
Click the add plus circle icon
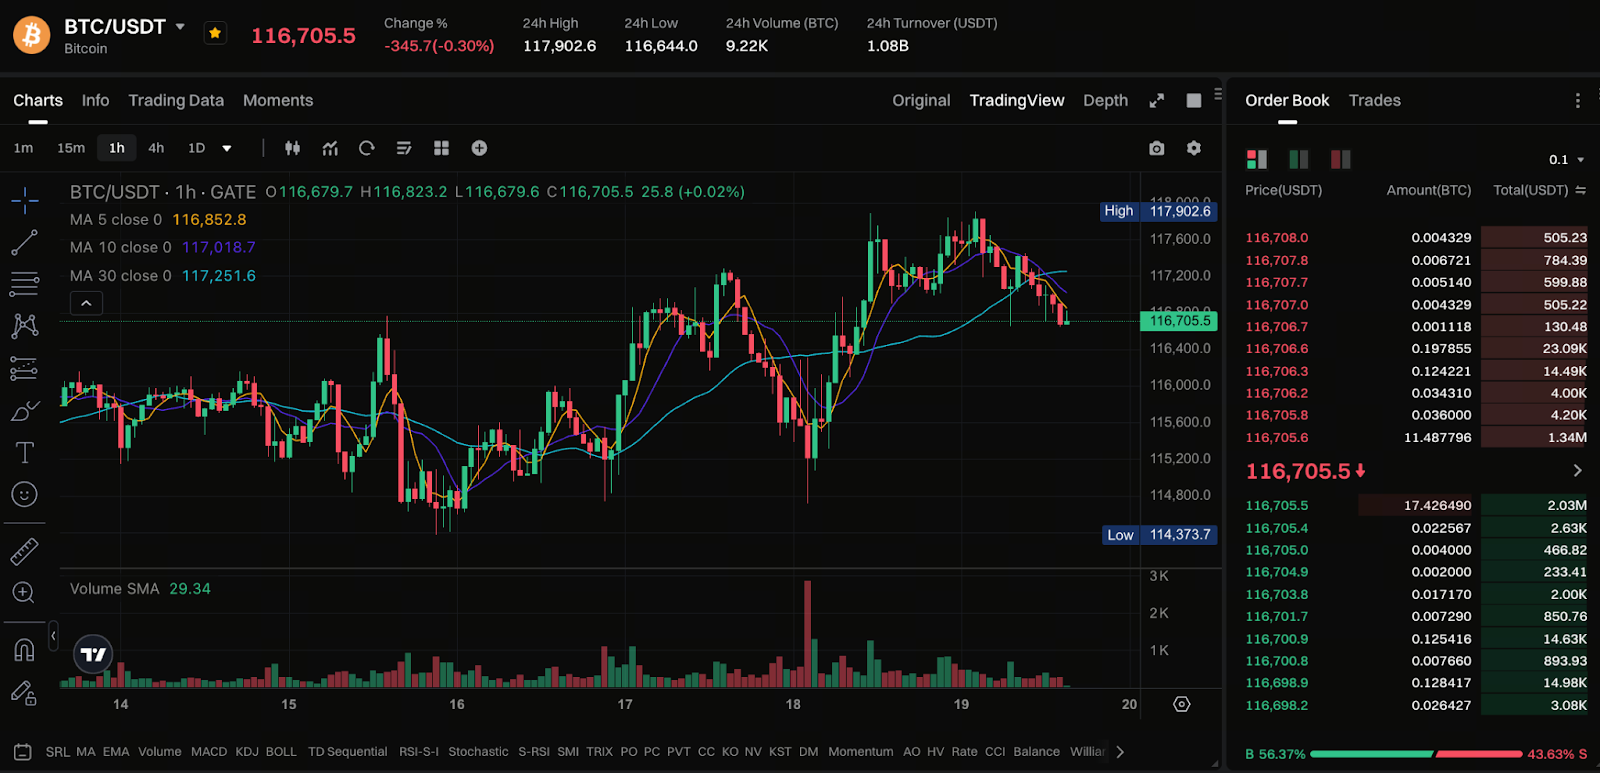[x=479, y=148]
